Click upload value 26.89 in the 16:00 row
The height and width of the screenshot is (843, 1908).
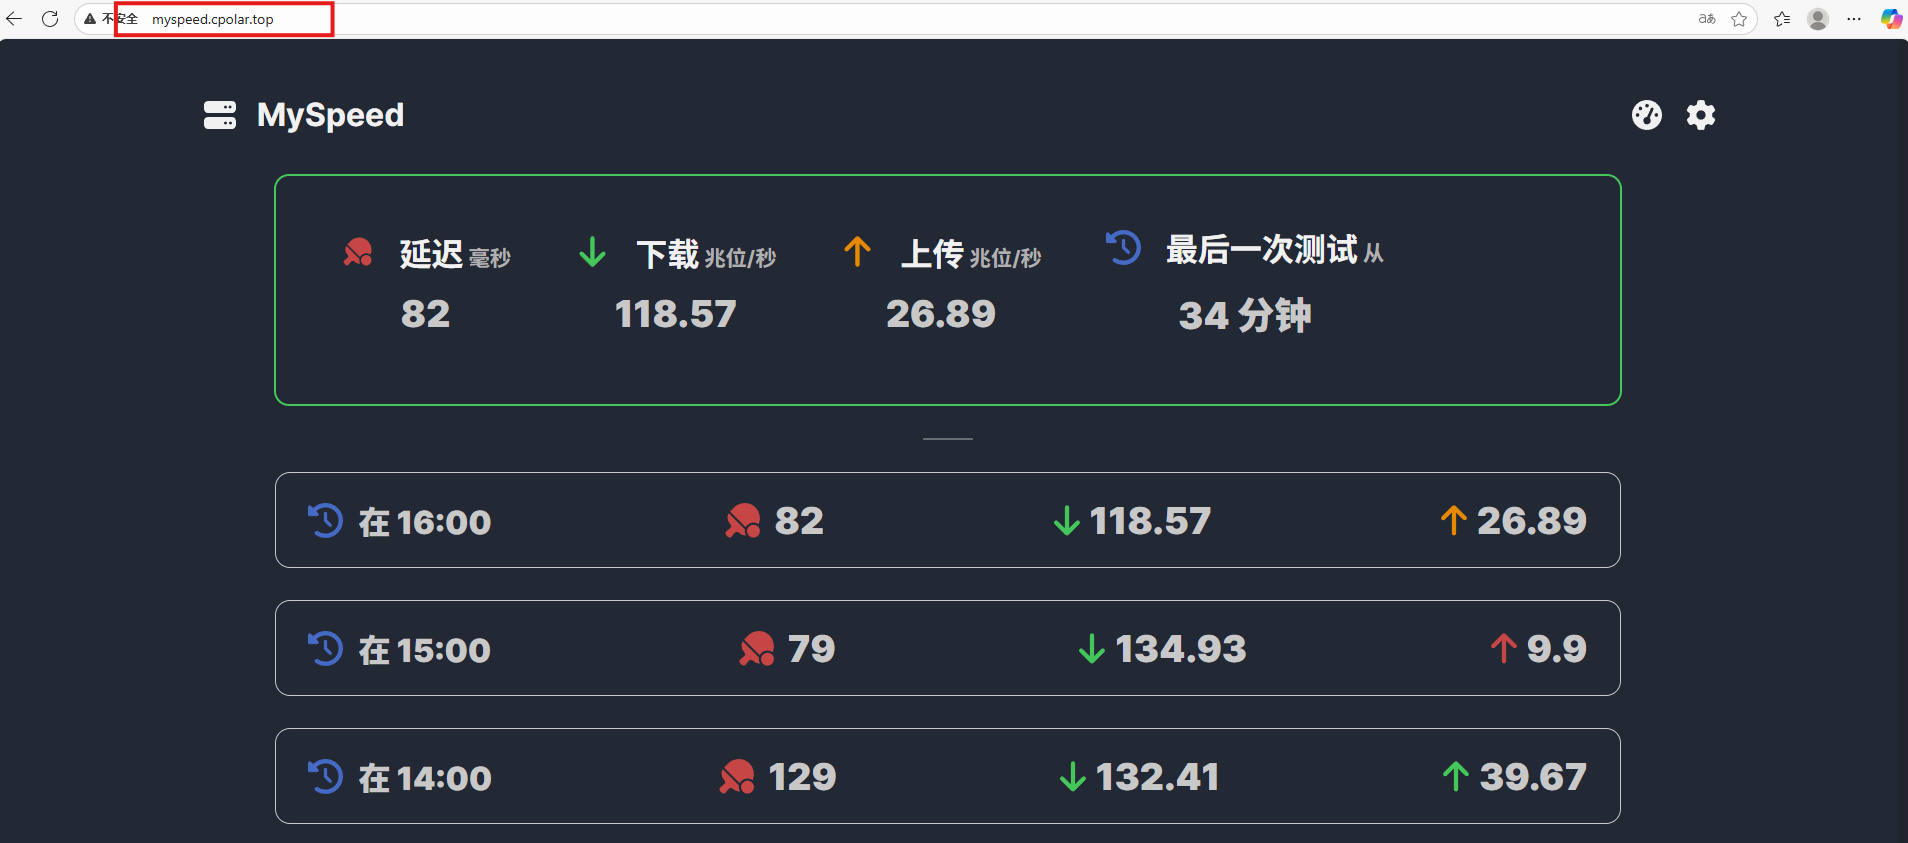tap(1532, 520)
